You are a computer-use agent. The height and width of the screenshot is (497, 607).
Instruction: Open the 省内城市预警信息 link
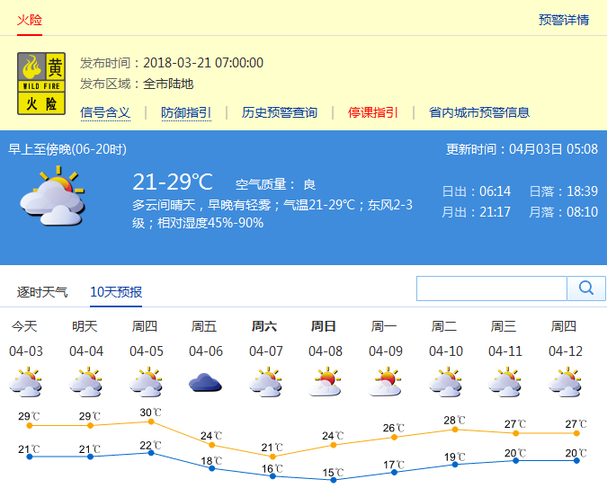point(479,112)
